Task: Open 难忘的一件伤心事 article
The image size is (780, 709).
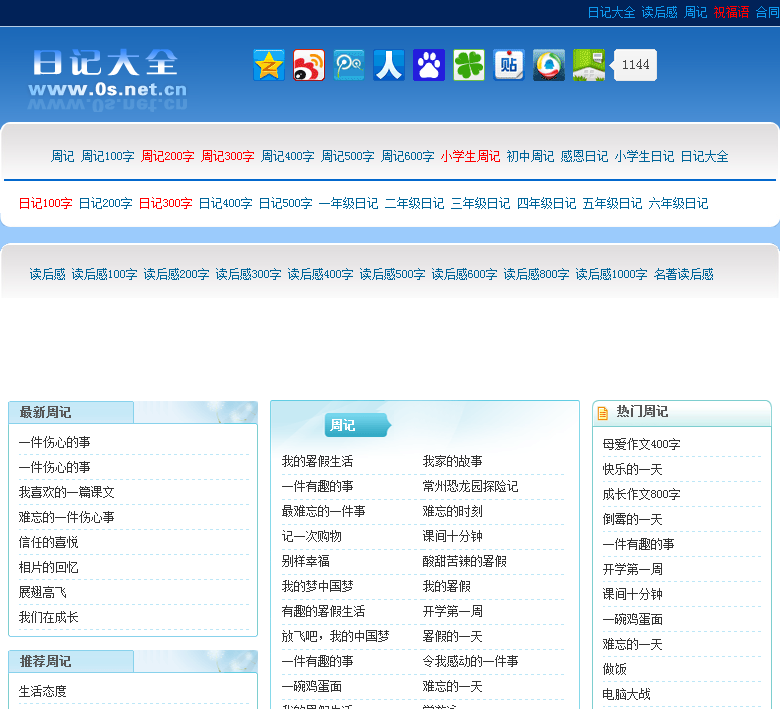Action: (x=67, y=517)
